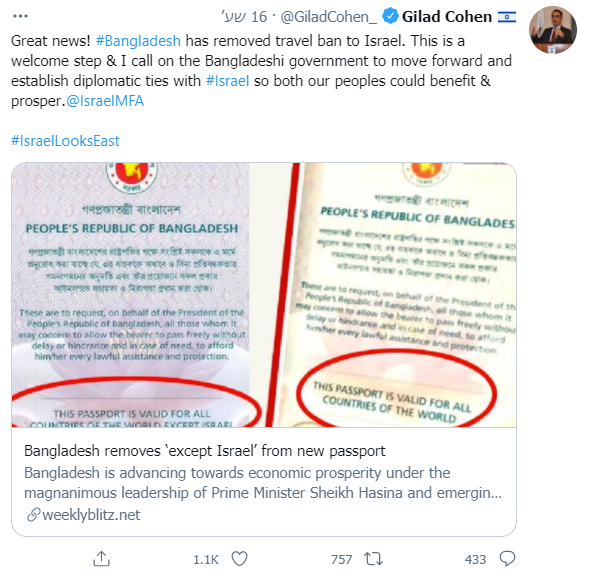Open article titled Bangladesh removes 'except Israel'

[x=205, y=451]
